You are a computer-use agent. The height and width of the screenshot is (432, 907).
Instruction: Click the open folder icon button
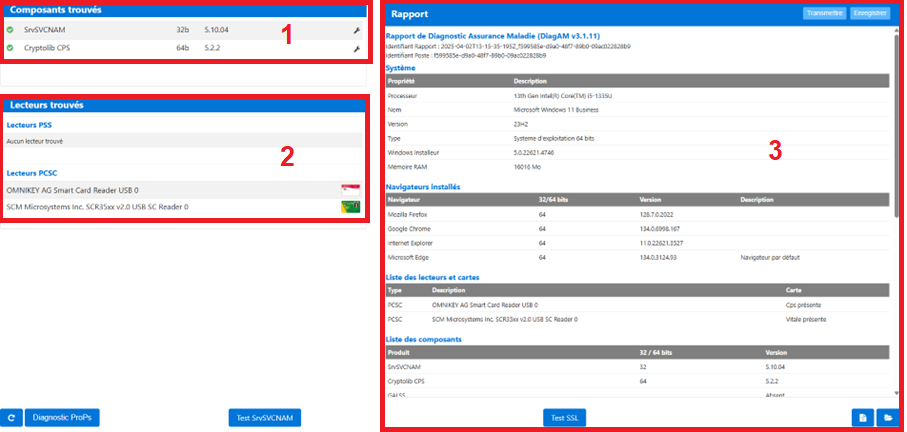[885, 418]
